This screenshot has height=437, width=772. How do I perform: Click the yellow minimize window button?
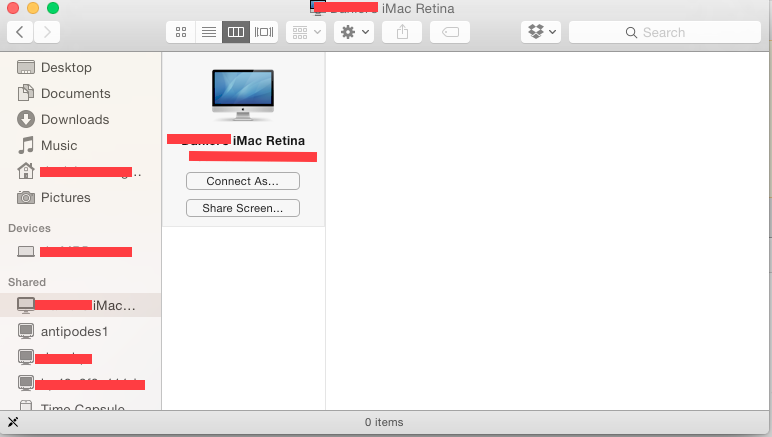(x=33, y=8)
